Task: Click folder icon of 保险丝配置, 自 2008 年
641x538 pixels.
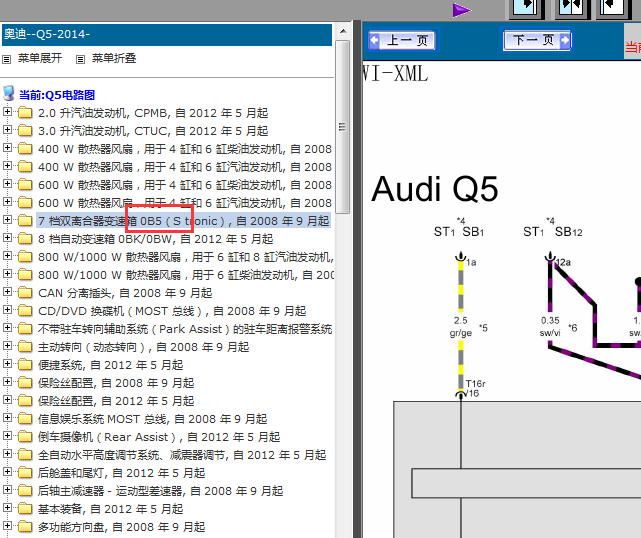Action: click(25, 382)
